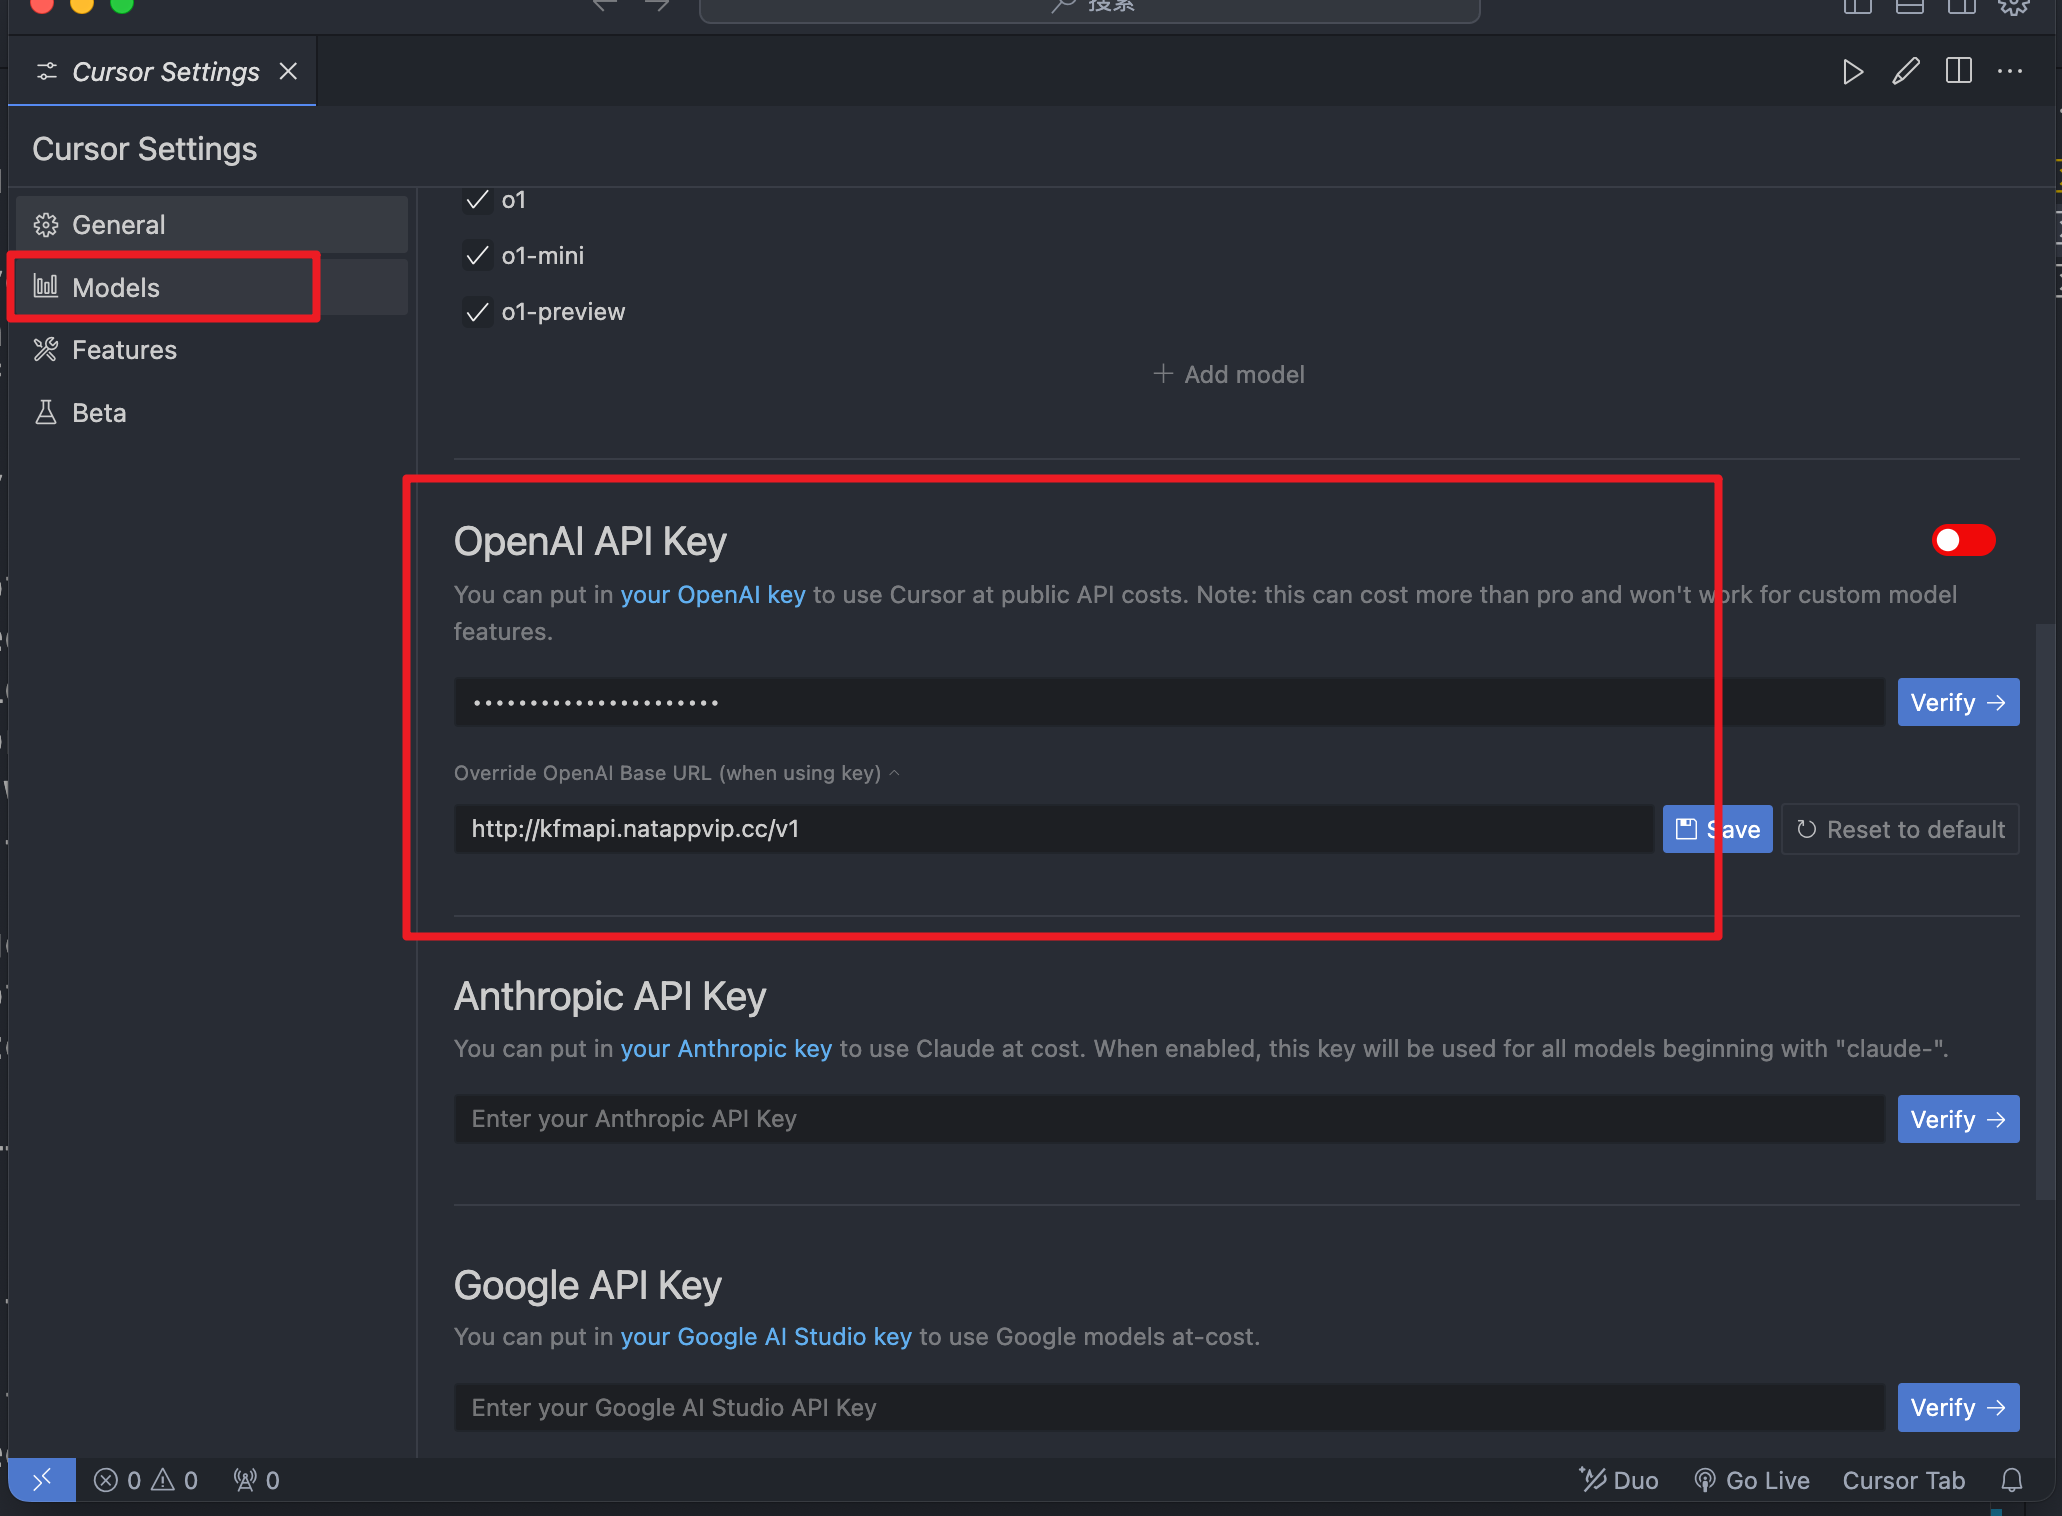Open the More Actions ellipsis menu

coord(2010,72)
